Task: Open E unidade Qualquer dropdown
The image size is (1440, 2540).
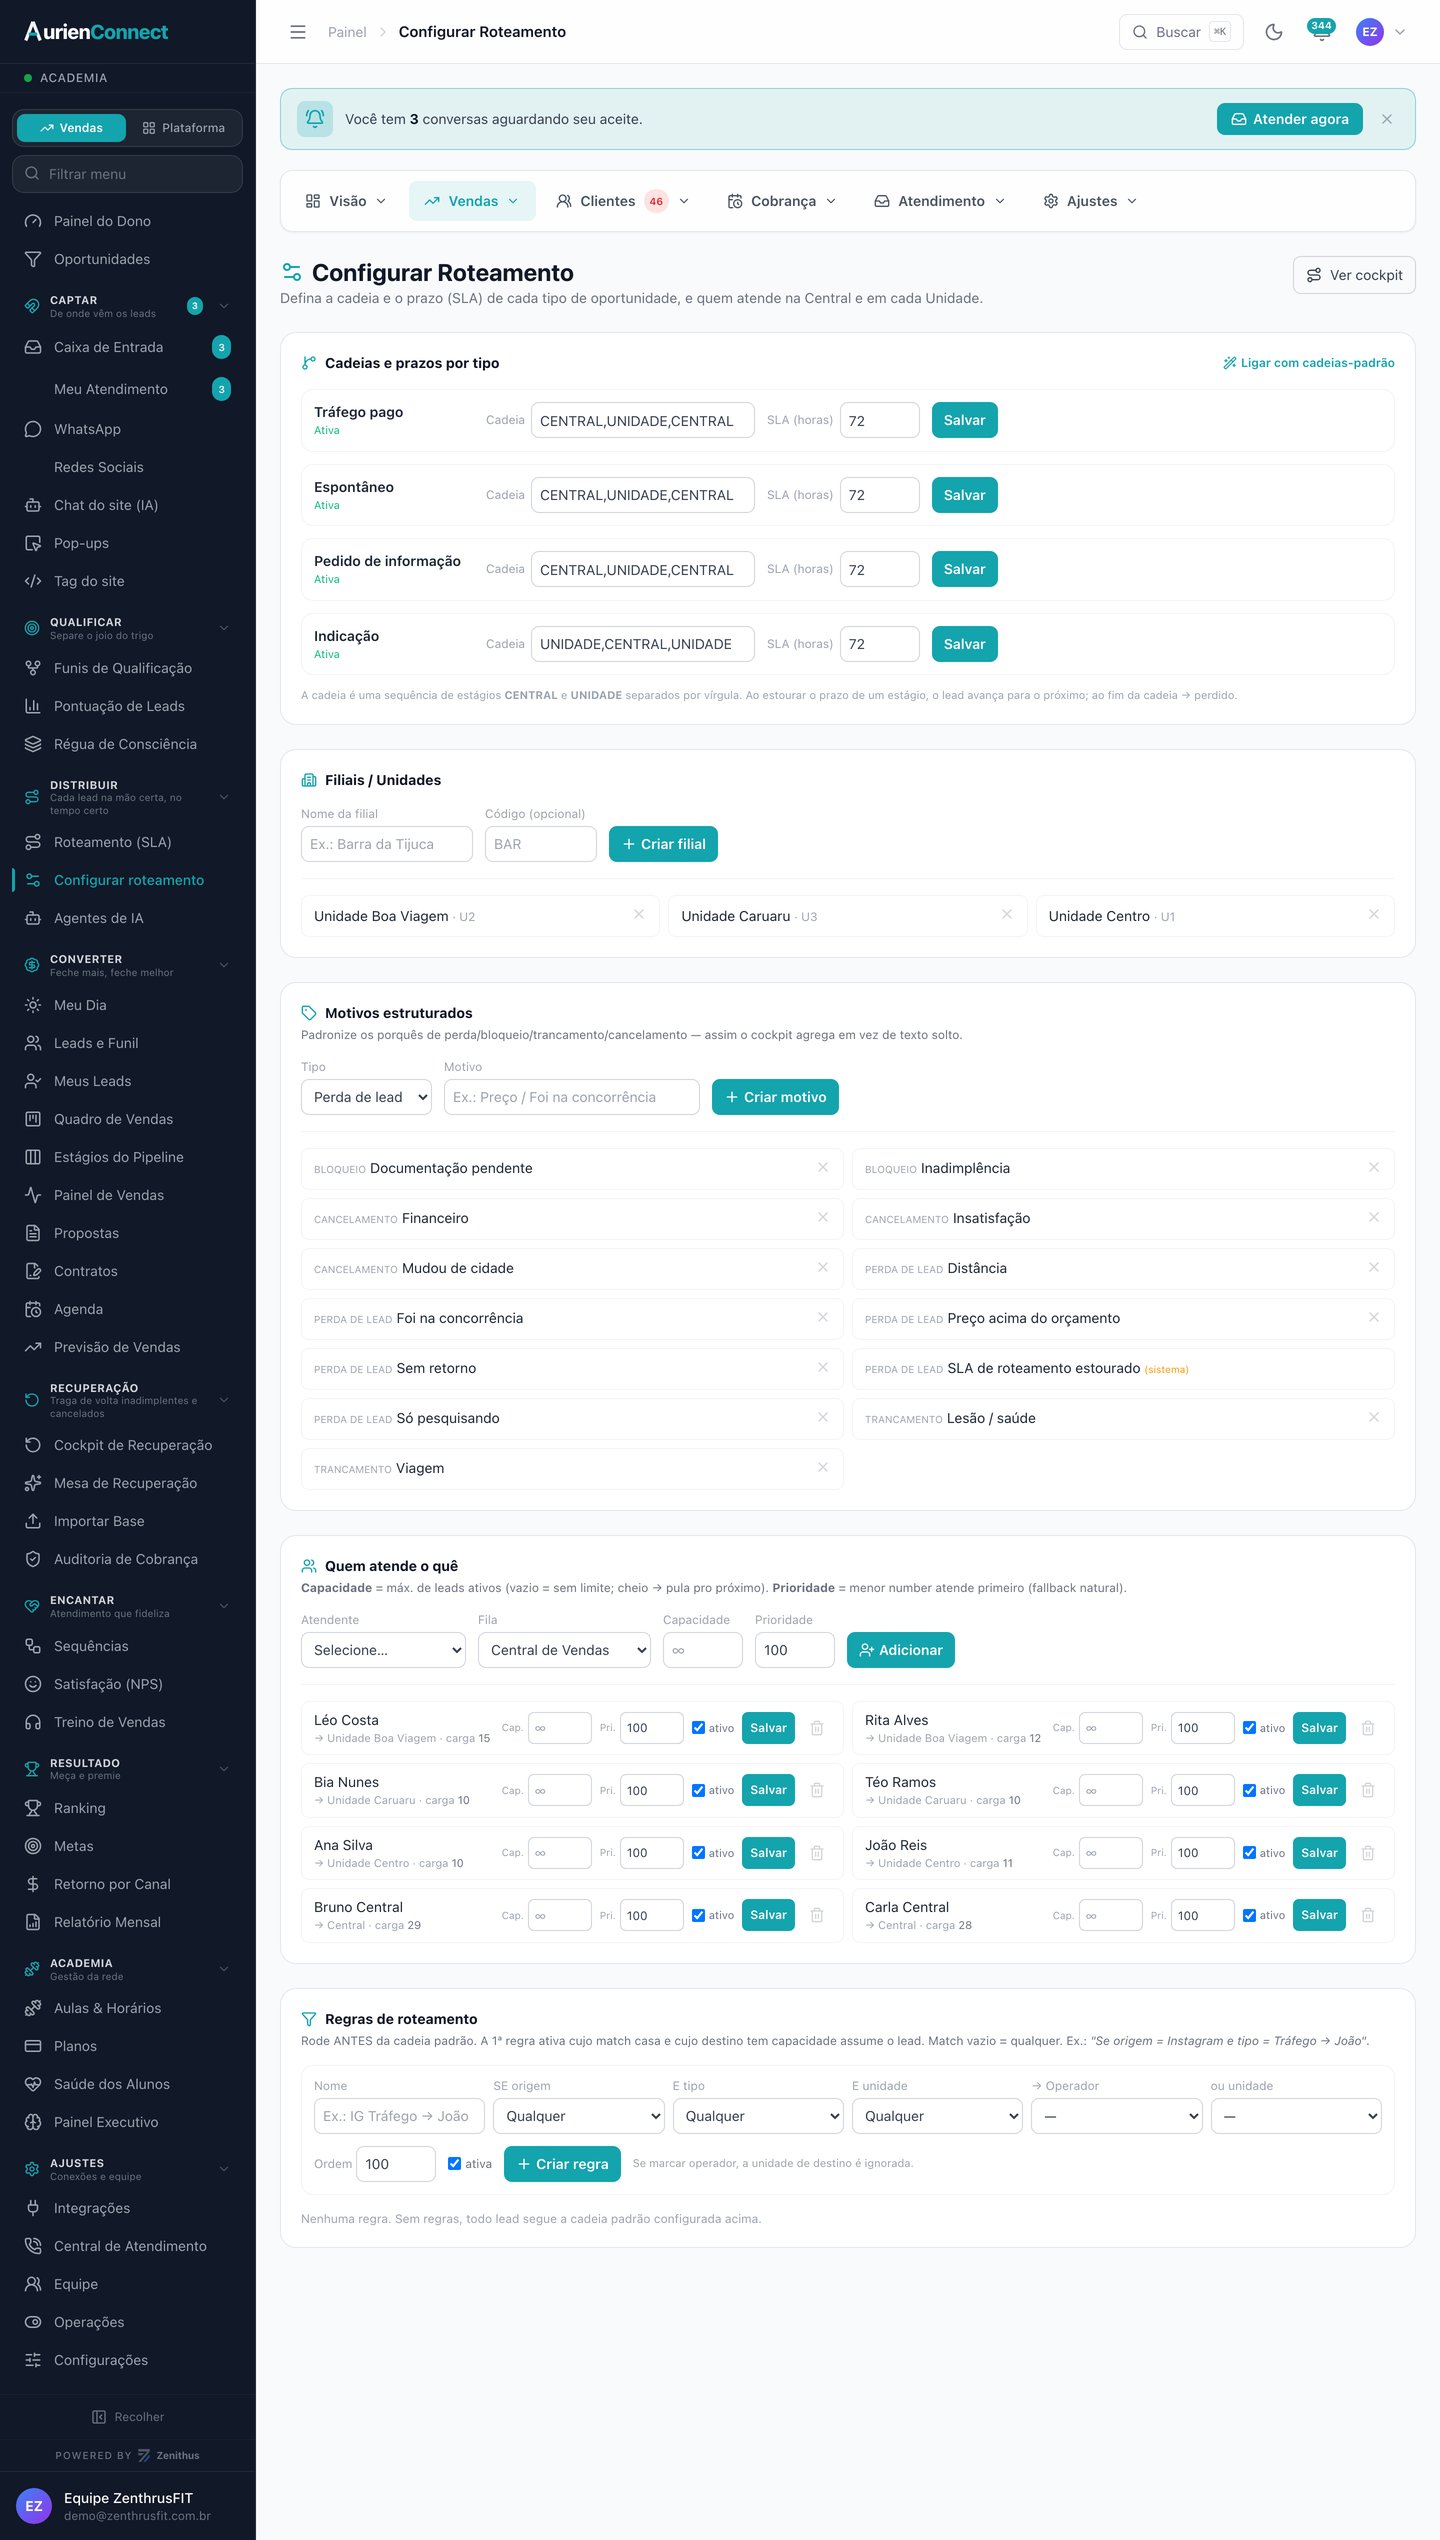Action: pos(937,2116)
